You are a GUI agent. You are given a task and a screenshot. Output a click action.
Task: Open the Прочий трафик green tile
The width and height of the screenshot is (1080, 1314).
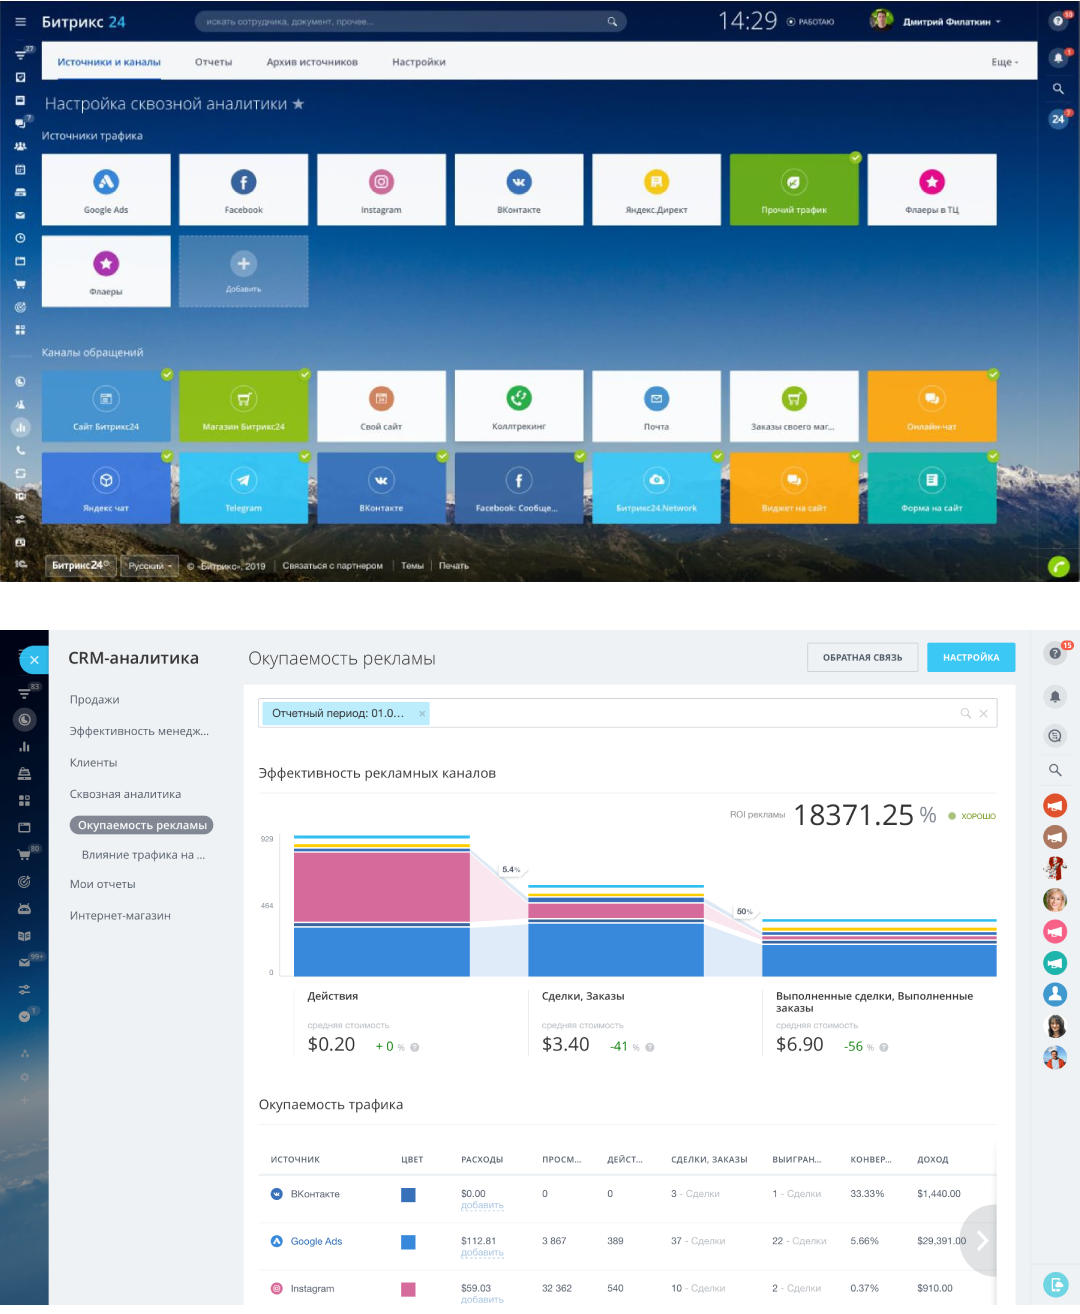point(794,190)
